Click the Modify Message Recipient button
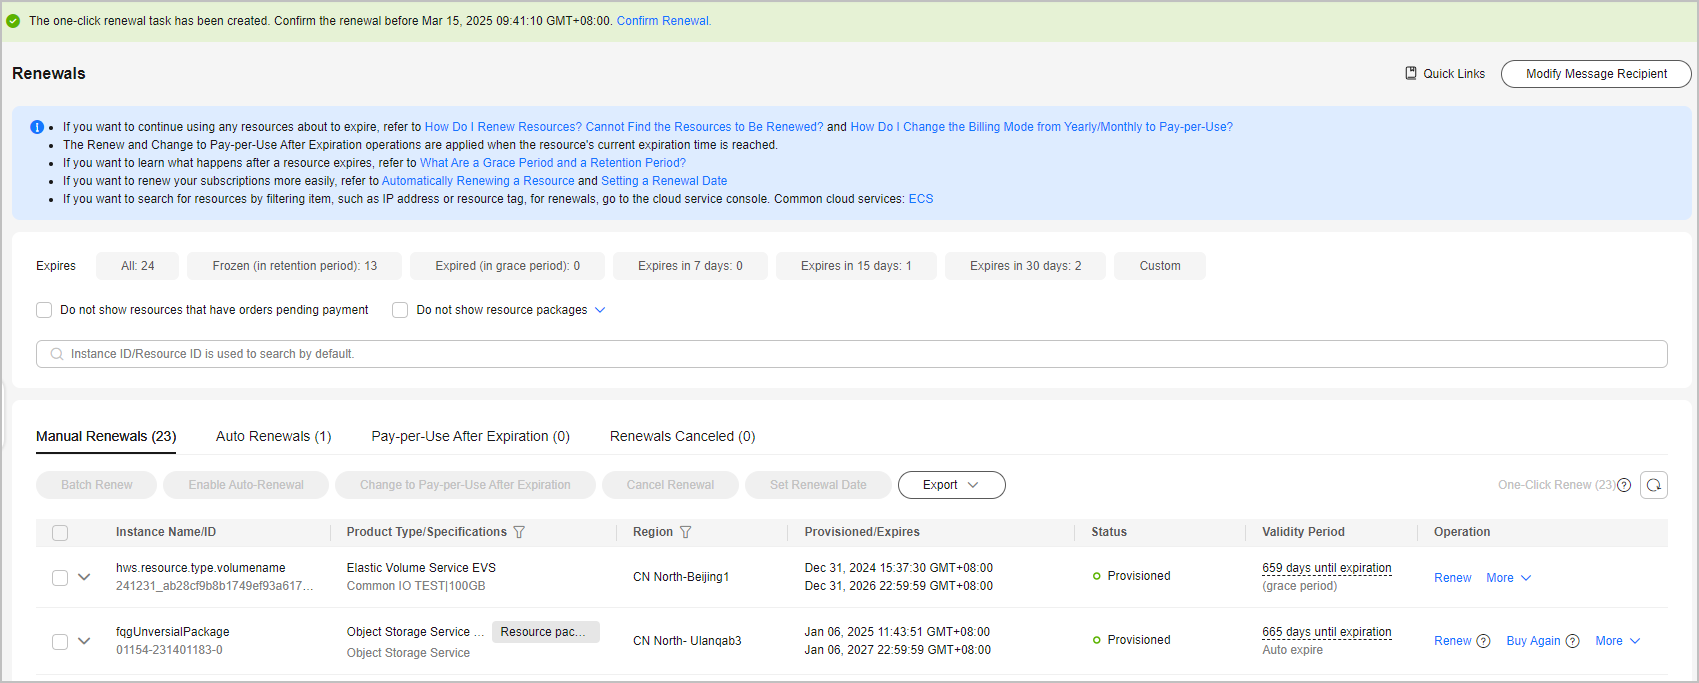Image resolution: width=1699 pixels, height=683 pixels. pyautogui.click(x=1596, y=74)
